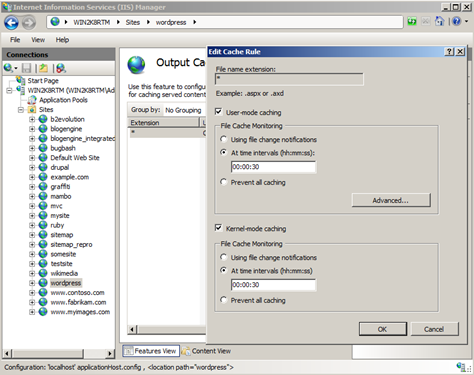Click the Up folder icon in Connections
The image size is (474, 375).
tap(43, 68)
